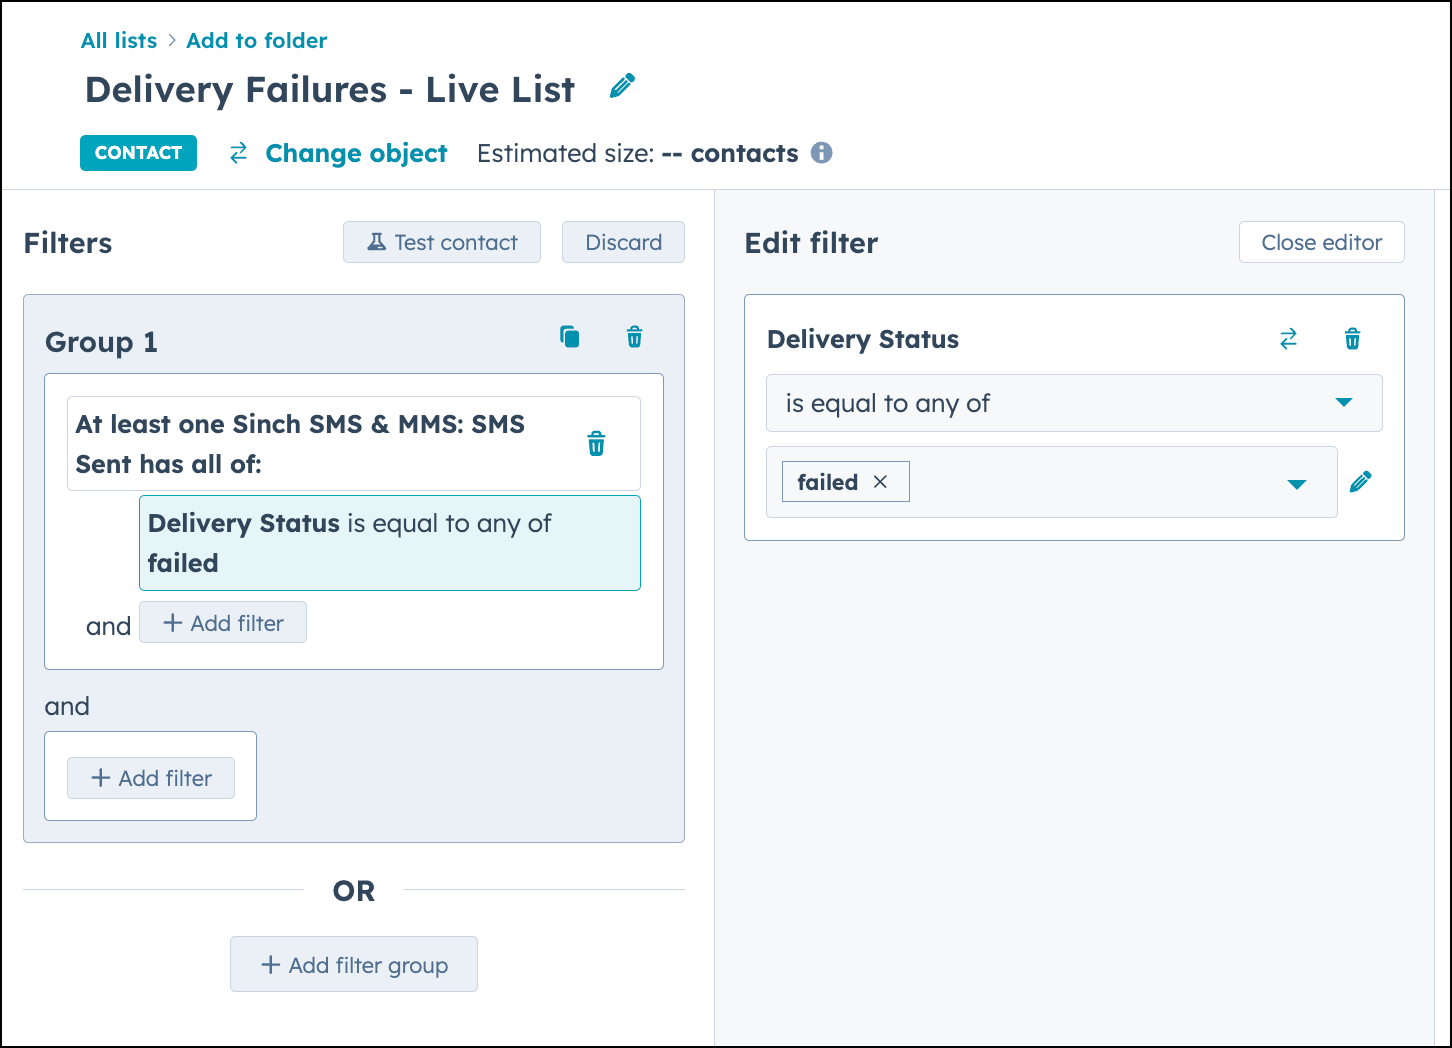Viewport: 1452px width, 1048px height.
Task: Click the info icon next to estimated size
Action: pyautogui.click(x=822, y=152)
